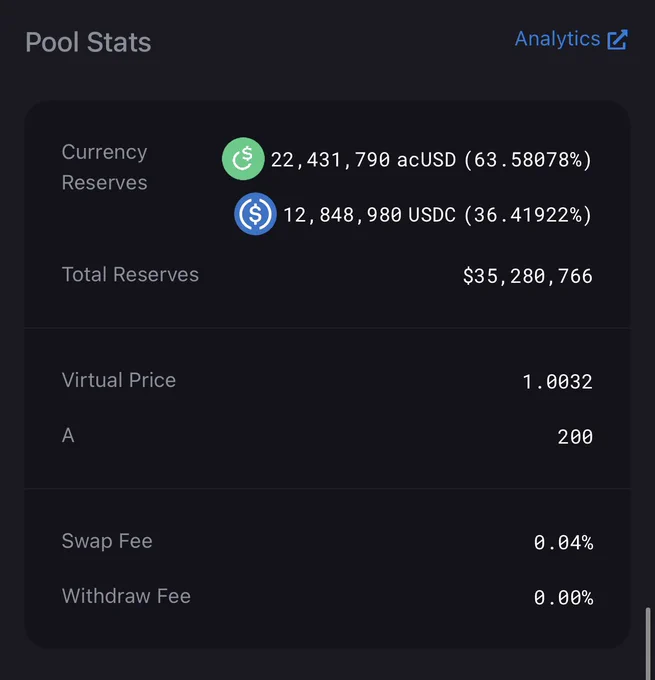Click the green acUSD token icon
This screenshot has height=680, width=655.
[243, 159]
